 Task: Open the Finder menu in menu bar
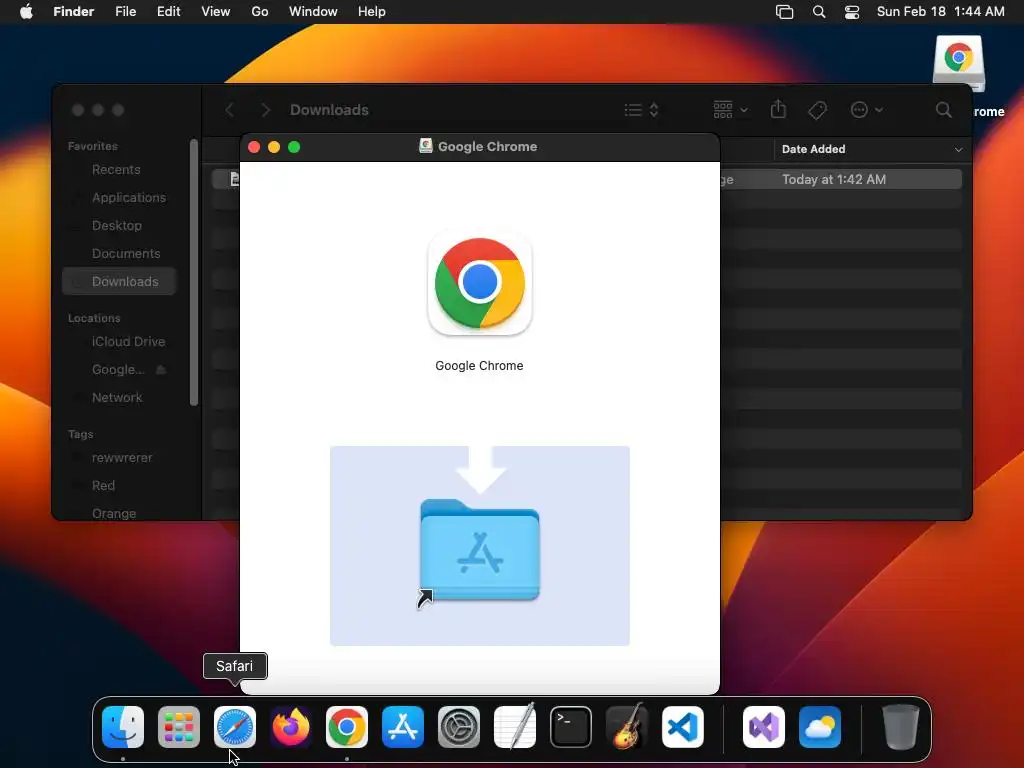pyautogui.click(x=74, y=12)
